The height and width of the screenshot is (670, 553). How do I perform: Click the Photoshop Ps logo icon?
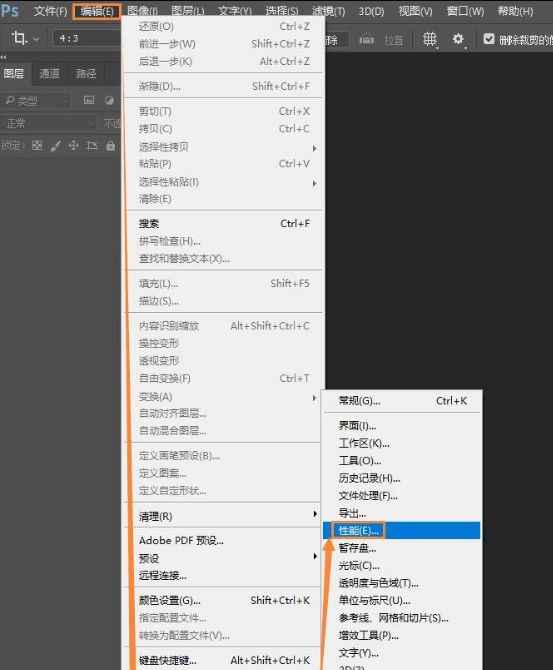[10, 10]
